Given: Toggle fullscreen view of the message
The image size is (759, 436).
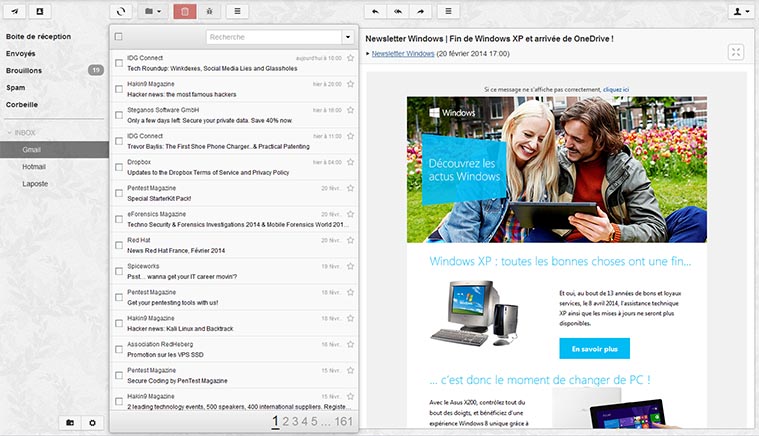Looking at the screenshot, I should [736, 52].
